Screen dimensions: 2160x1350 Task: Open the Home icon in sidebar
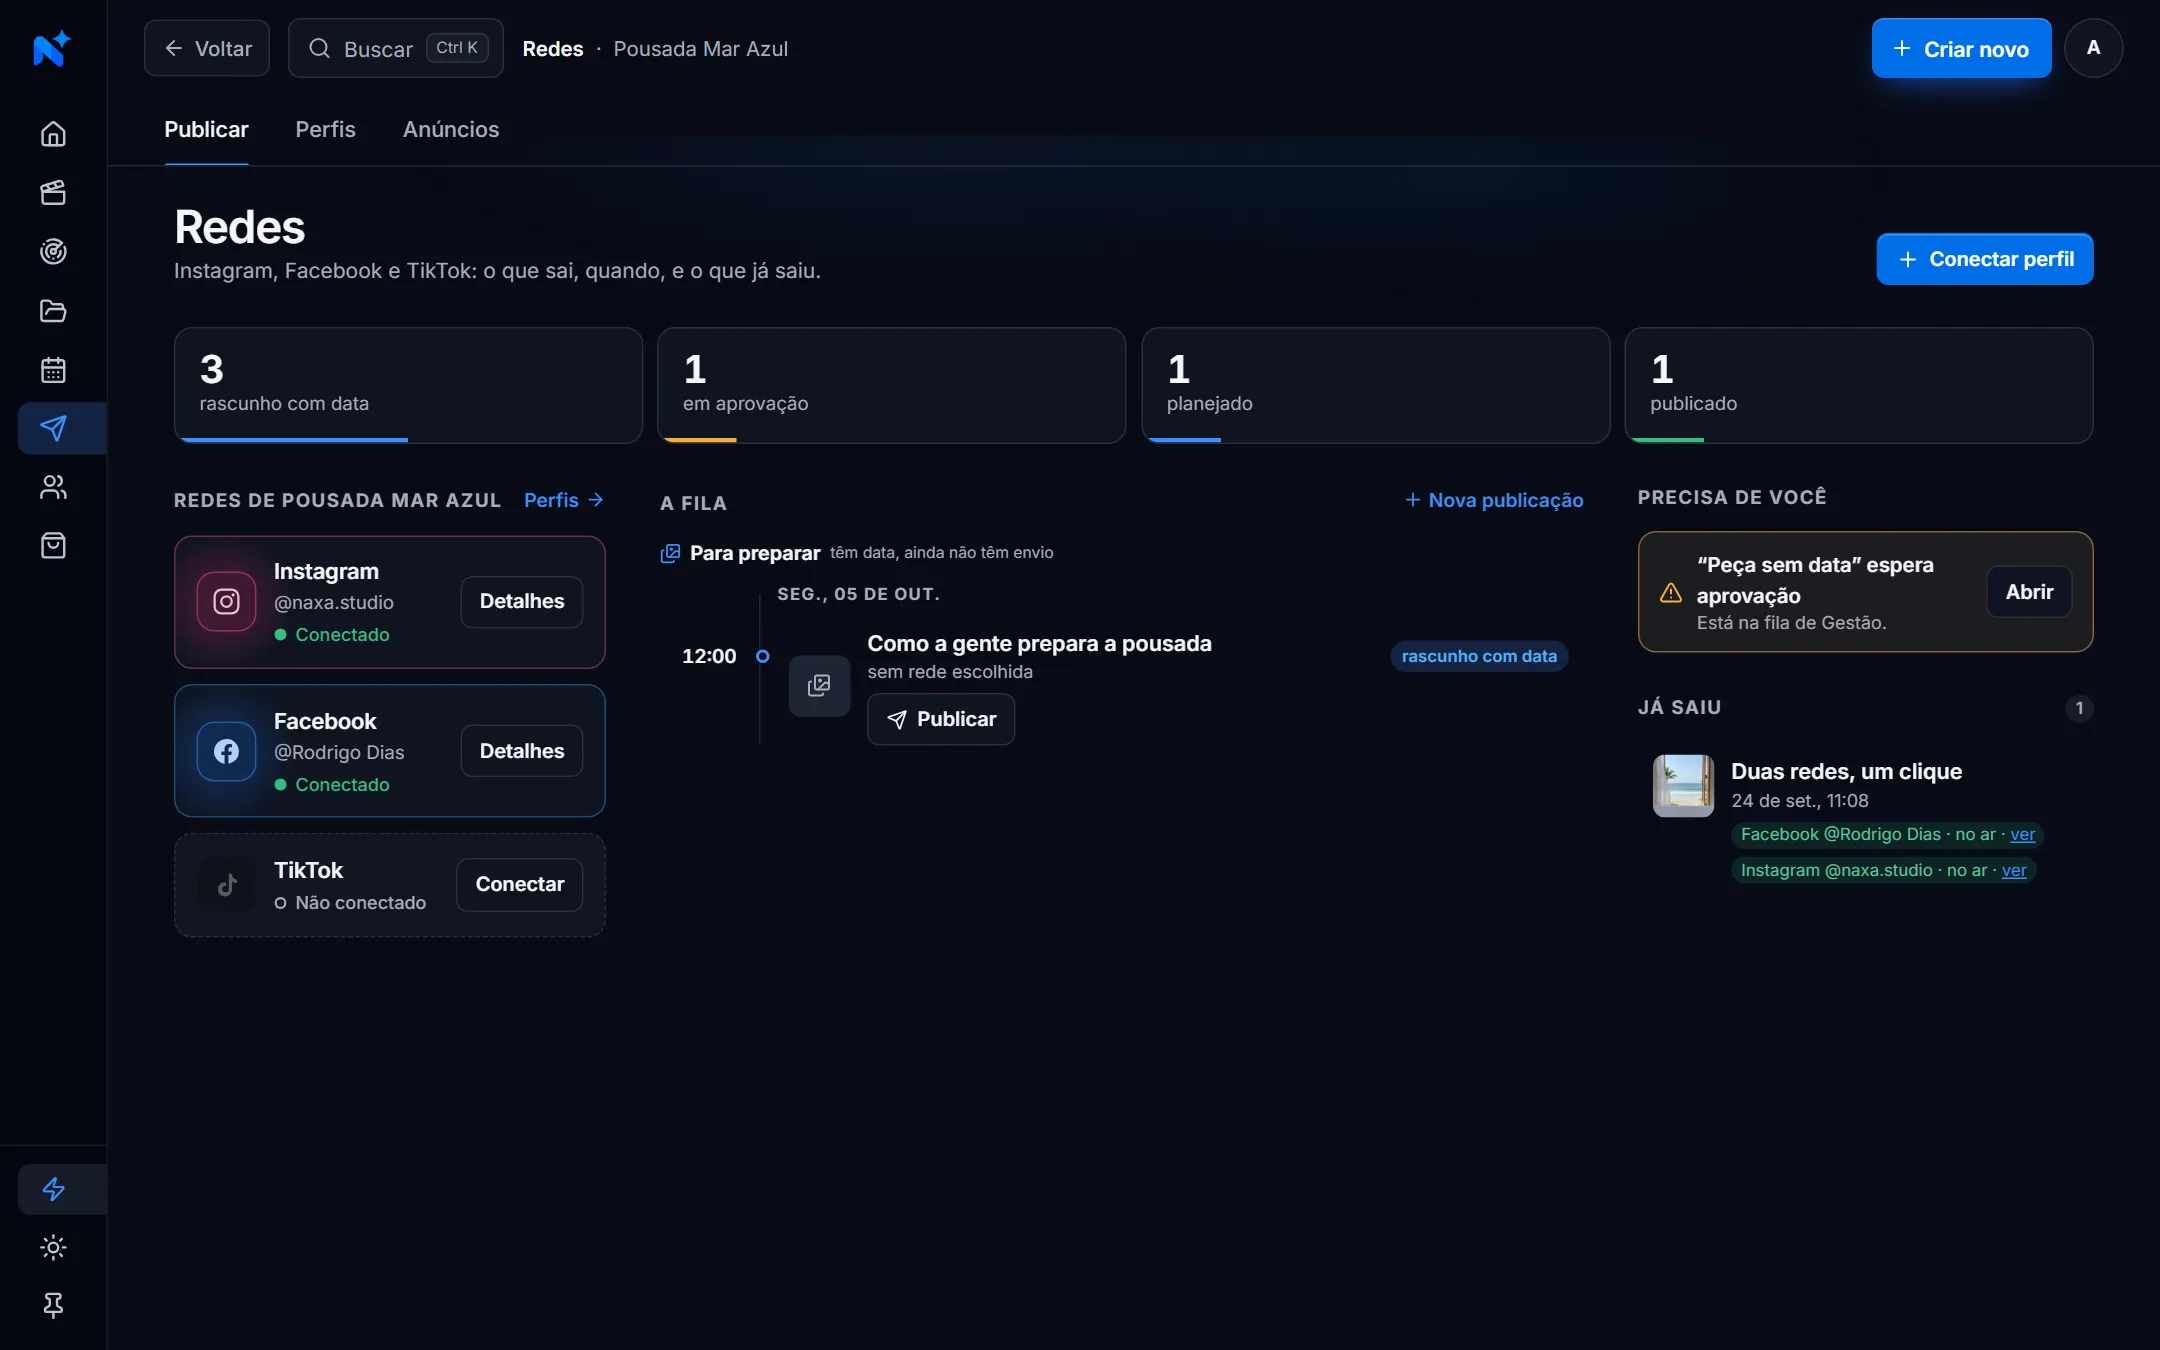coord(53,133)
